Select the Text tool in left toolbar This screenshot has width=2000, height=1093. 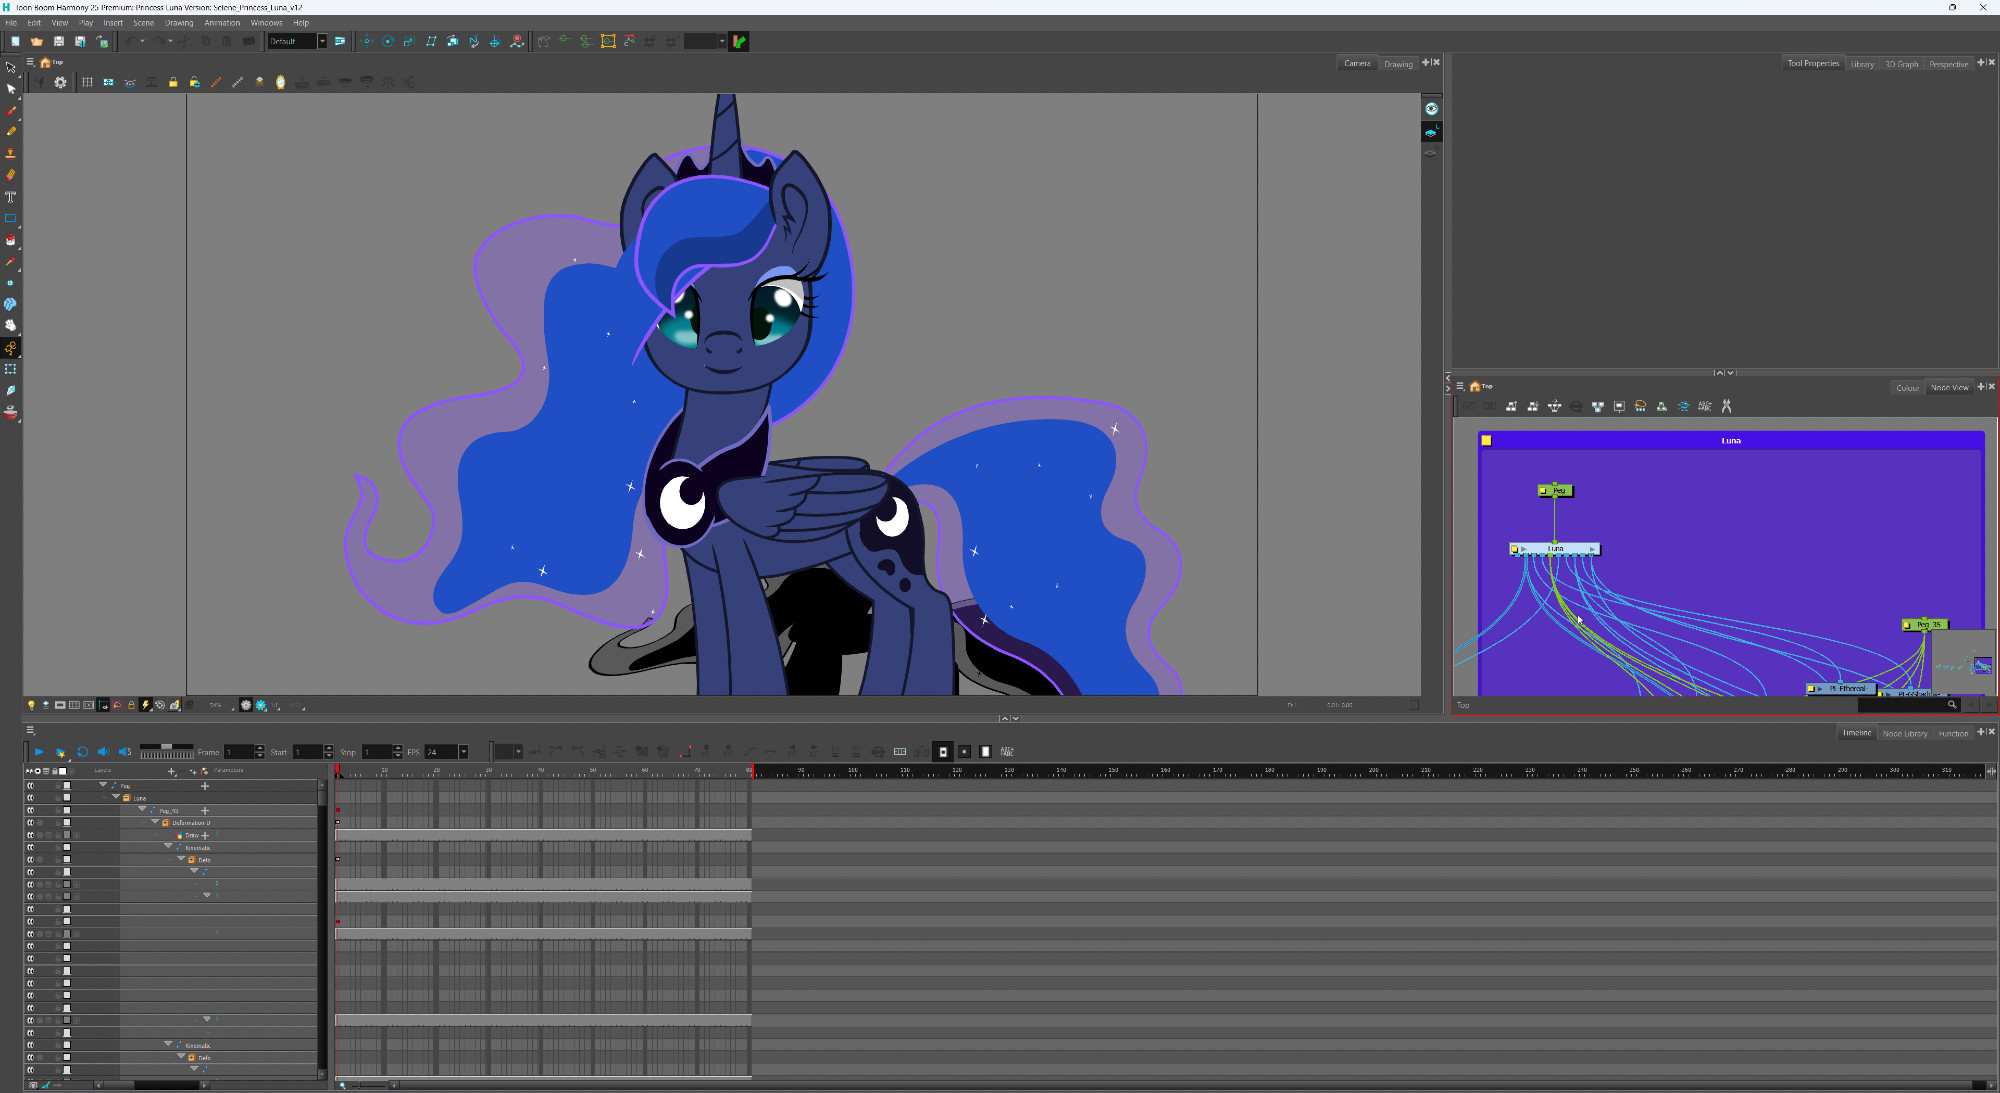tap(11, 197)
